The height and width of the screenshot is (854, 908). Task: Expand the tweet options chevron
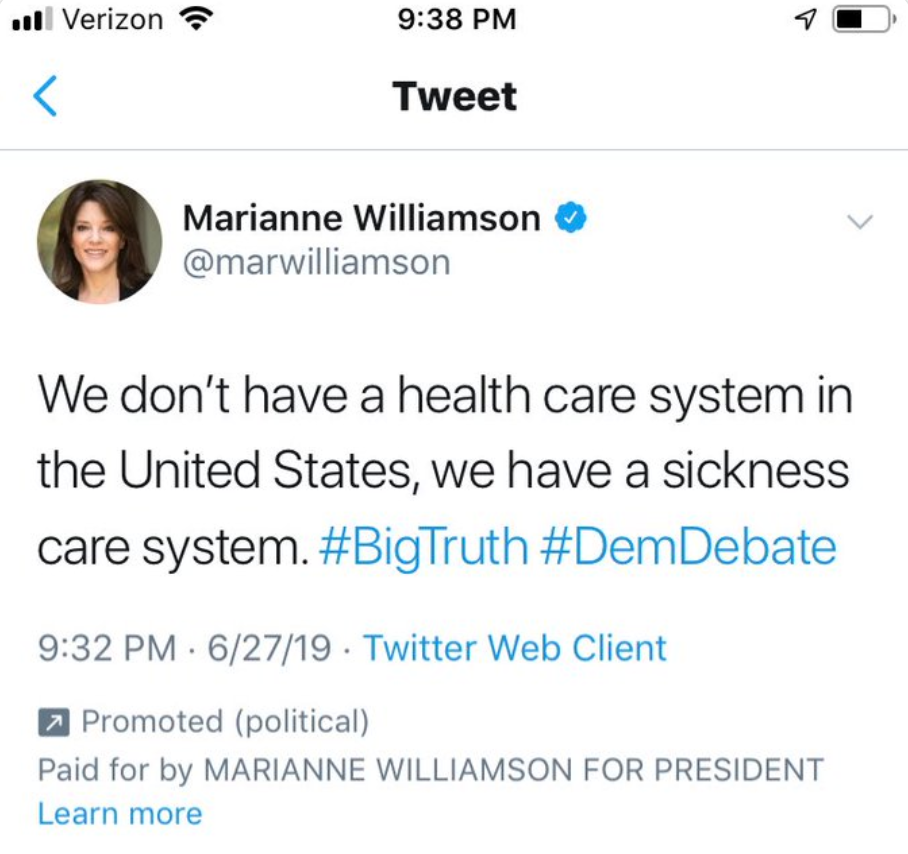860,221
